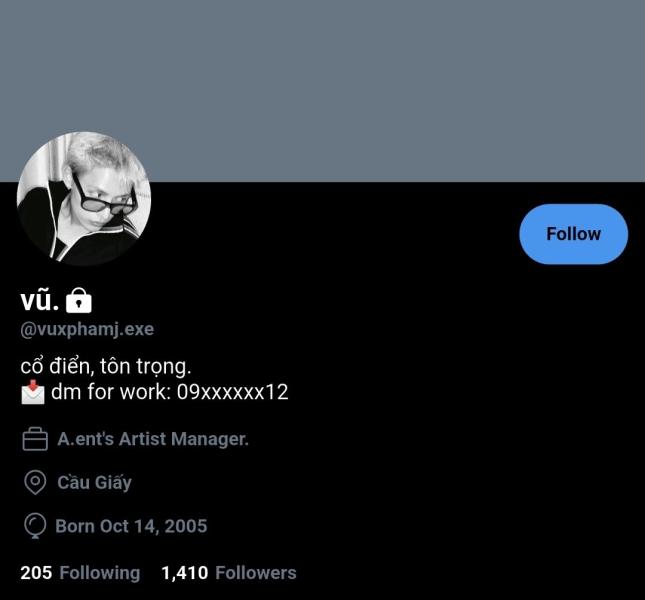Viewport: 645px width, 600px height.
Task: Click the padlock icon beside vũ.
Action: [x=79, y=301]
